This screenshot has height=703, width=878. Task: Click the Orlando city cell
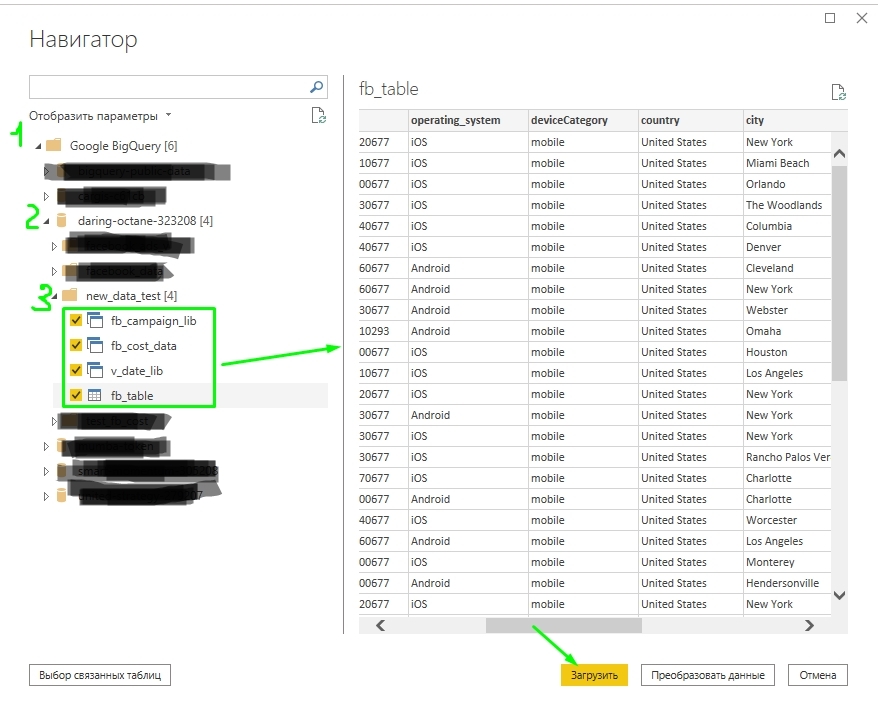coord(787,184)
